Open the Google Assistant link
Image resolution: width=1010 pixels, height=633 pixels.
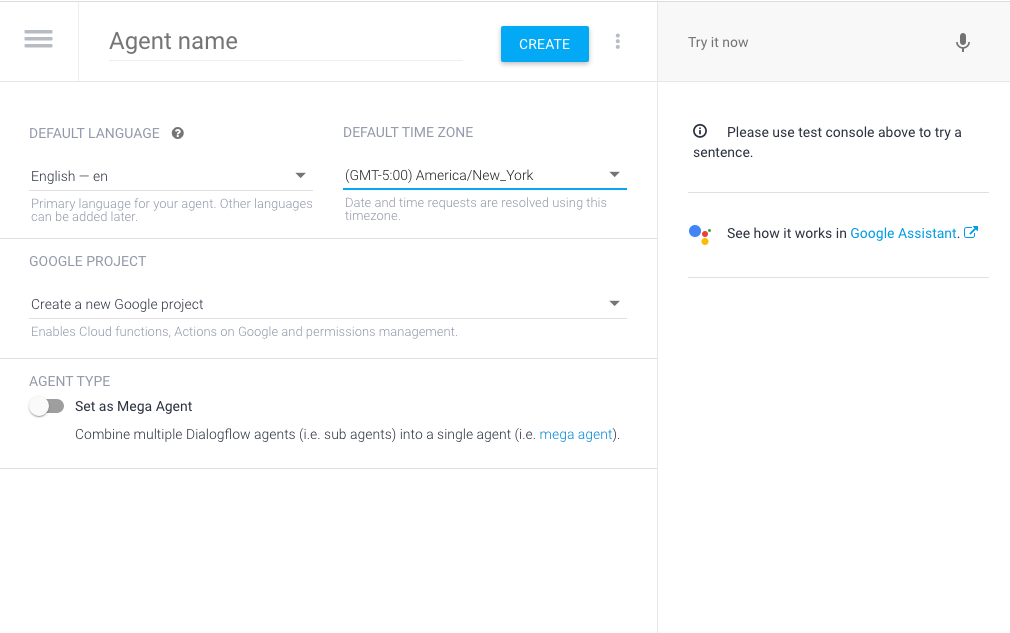point(904,233)
